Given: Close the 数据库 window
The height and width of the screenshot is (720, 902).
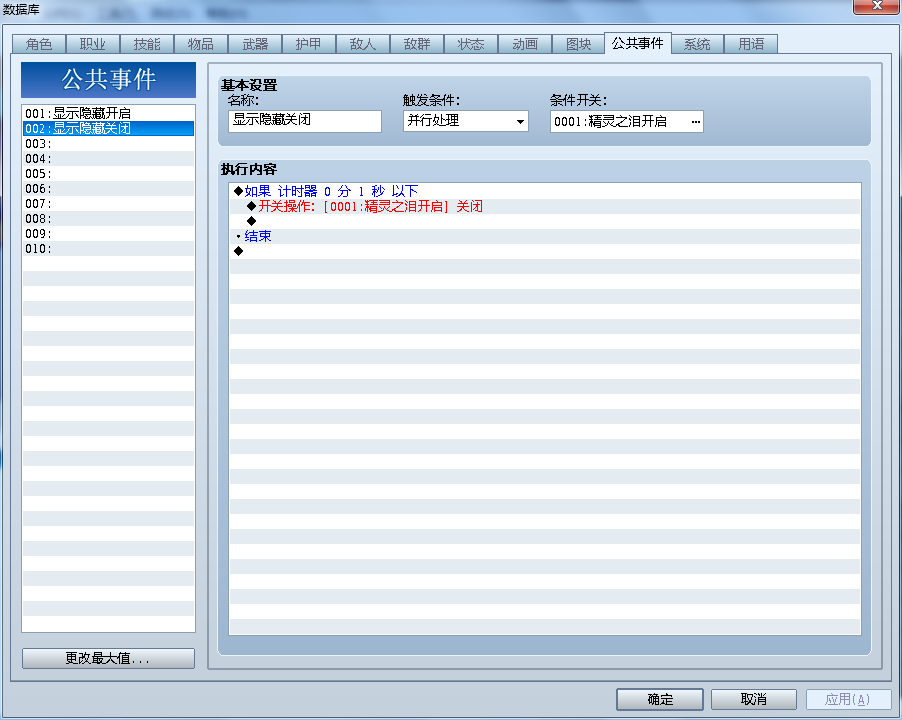Looking at the screenshot, I should [x=877, y=6].
